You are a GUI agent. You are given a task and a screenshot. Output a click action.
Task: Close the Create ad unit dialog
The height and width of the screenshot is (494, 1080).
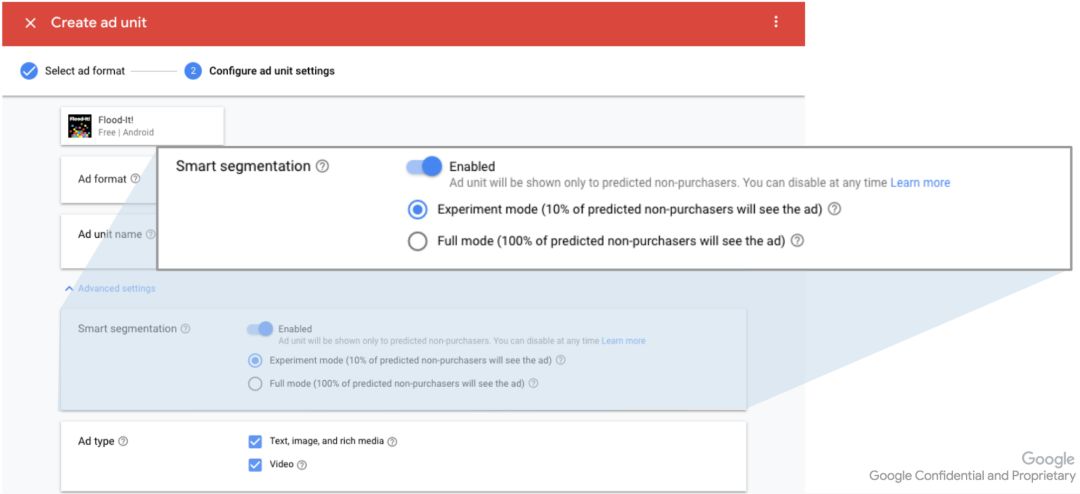[x=30, y=23]
